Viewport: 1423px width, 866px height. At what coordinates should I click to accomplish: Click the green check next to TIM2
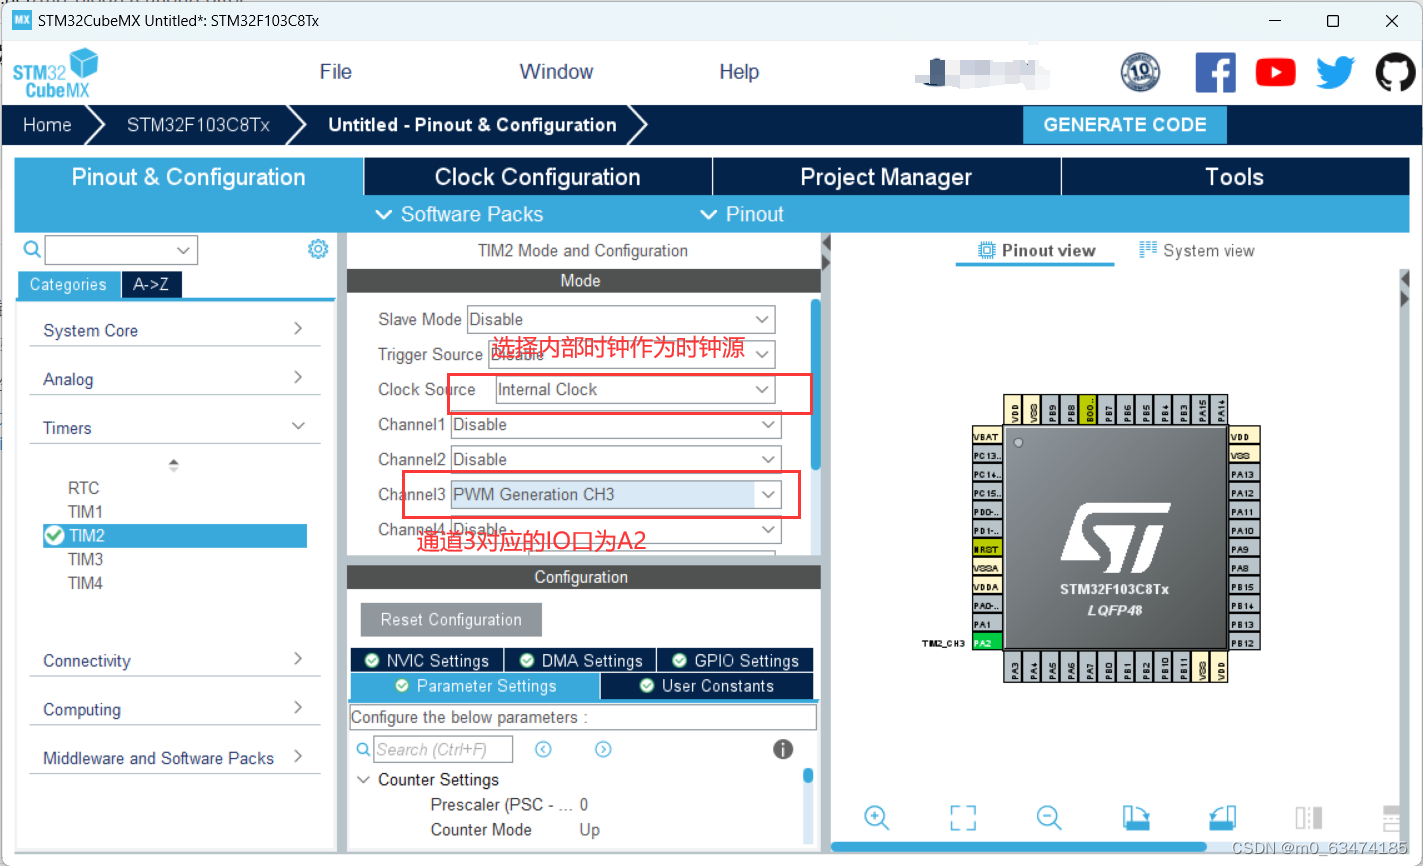tap(54, 536)
